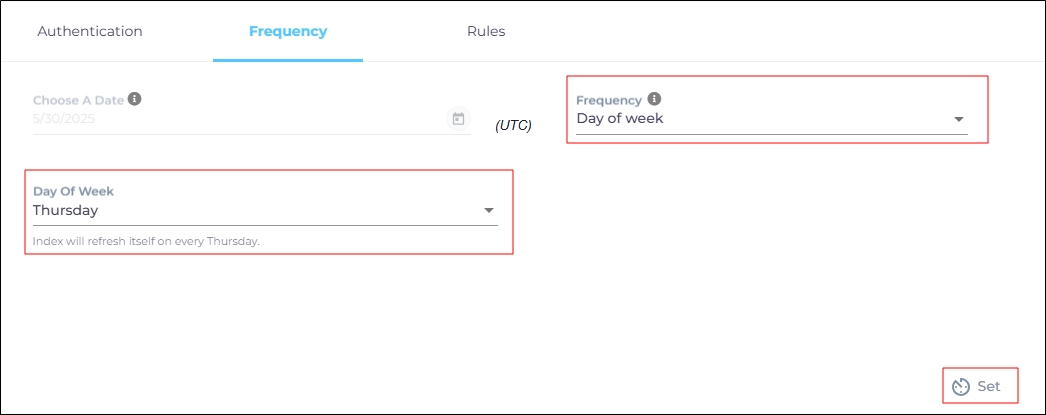The height and width of the screenshot is (415, 1046).
Task: Click the blue underline beneath Frequency tab
Action: (288, 59)
